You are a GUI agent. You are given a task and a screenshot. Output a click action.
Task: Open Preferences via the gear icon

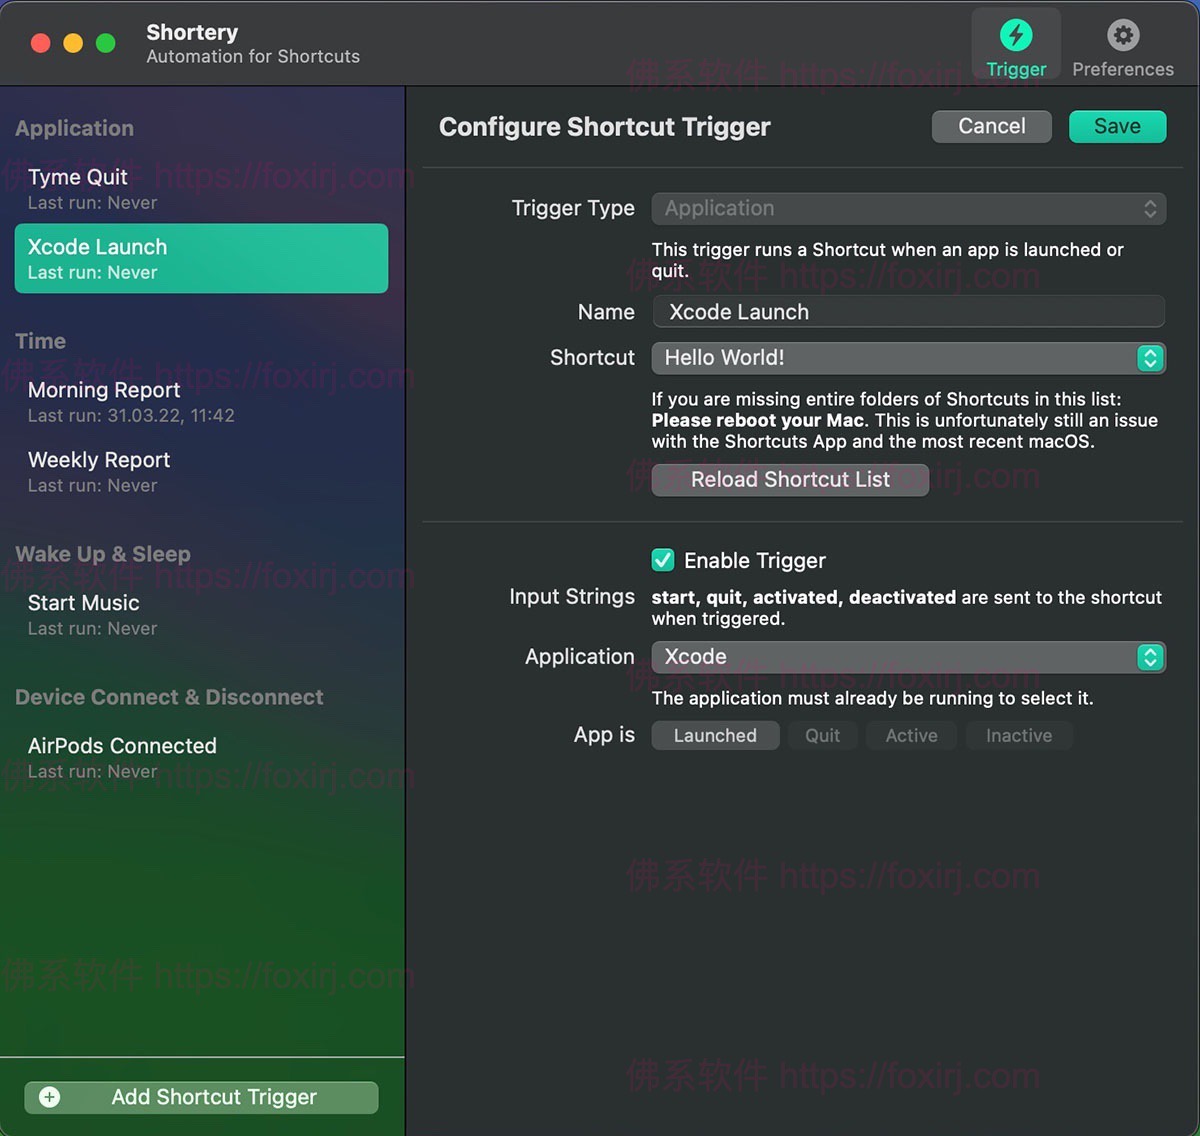point(1123,36)
